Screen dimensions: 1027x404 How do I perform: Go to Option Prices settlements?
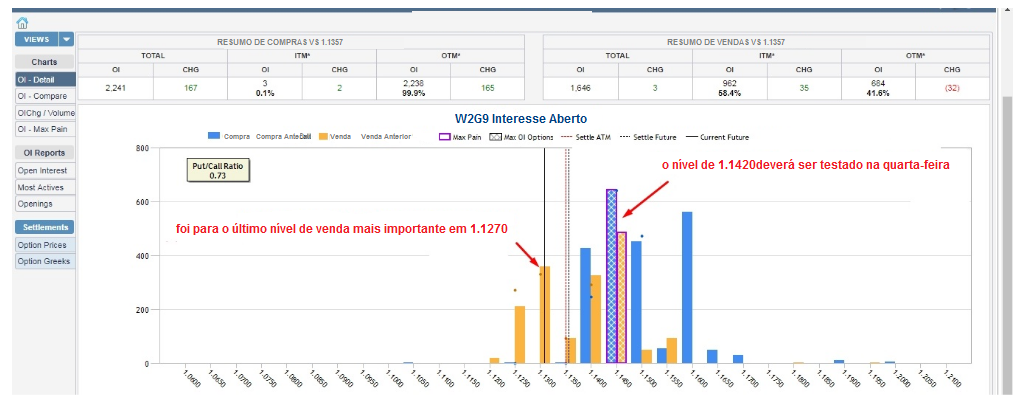[44, 245]
